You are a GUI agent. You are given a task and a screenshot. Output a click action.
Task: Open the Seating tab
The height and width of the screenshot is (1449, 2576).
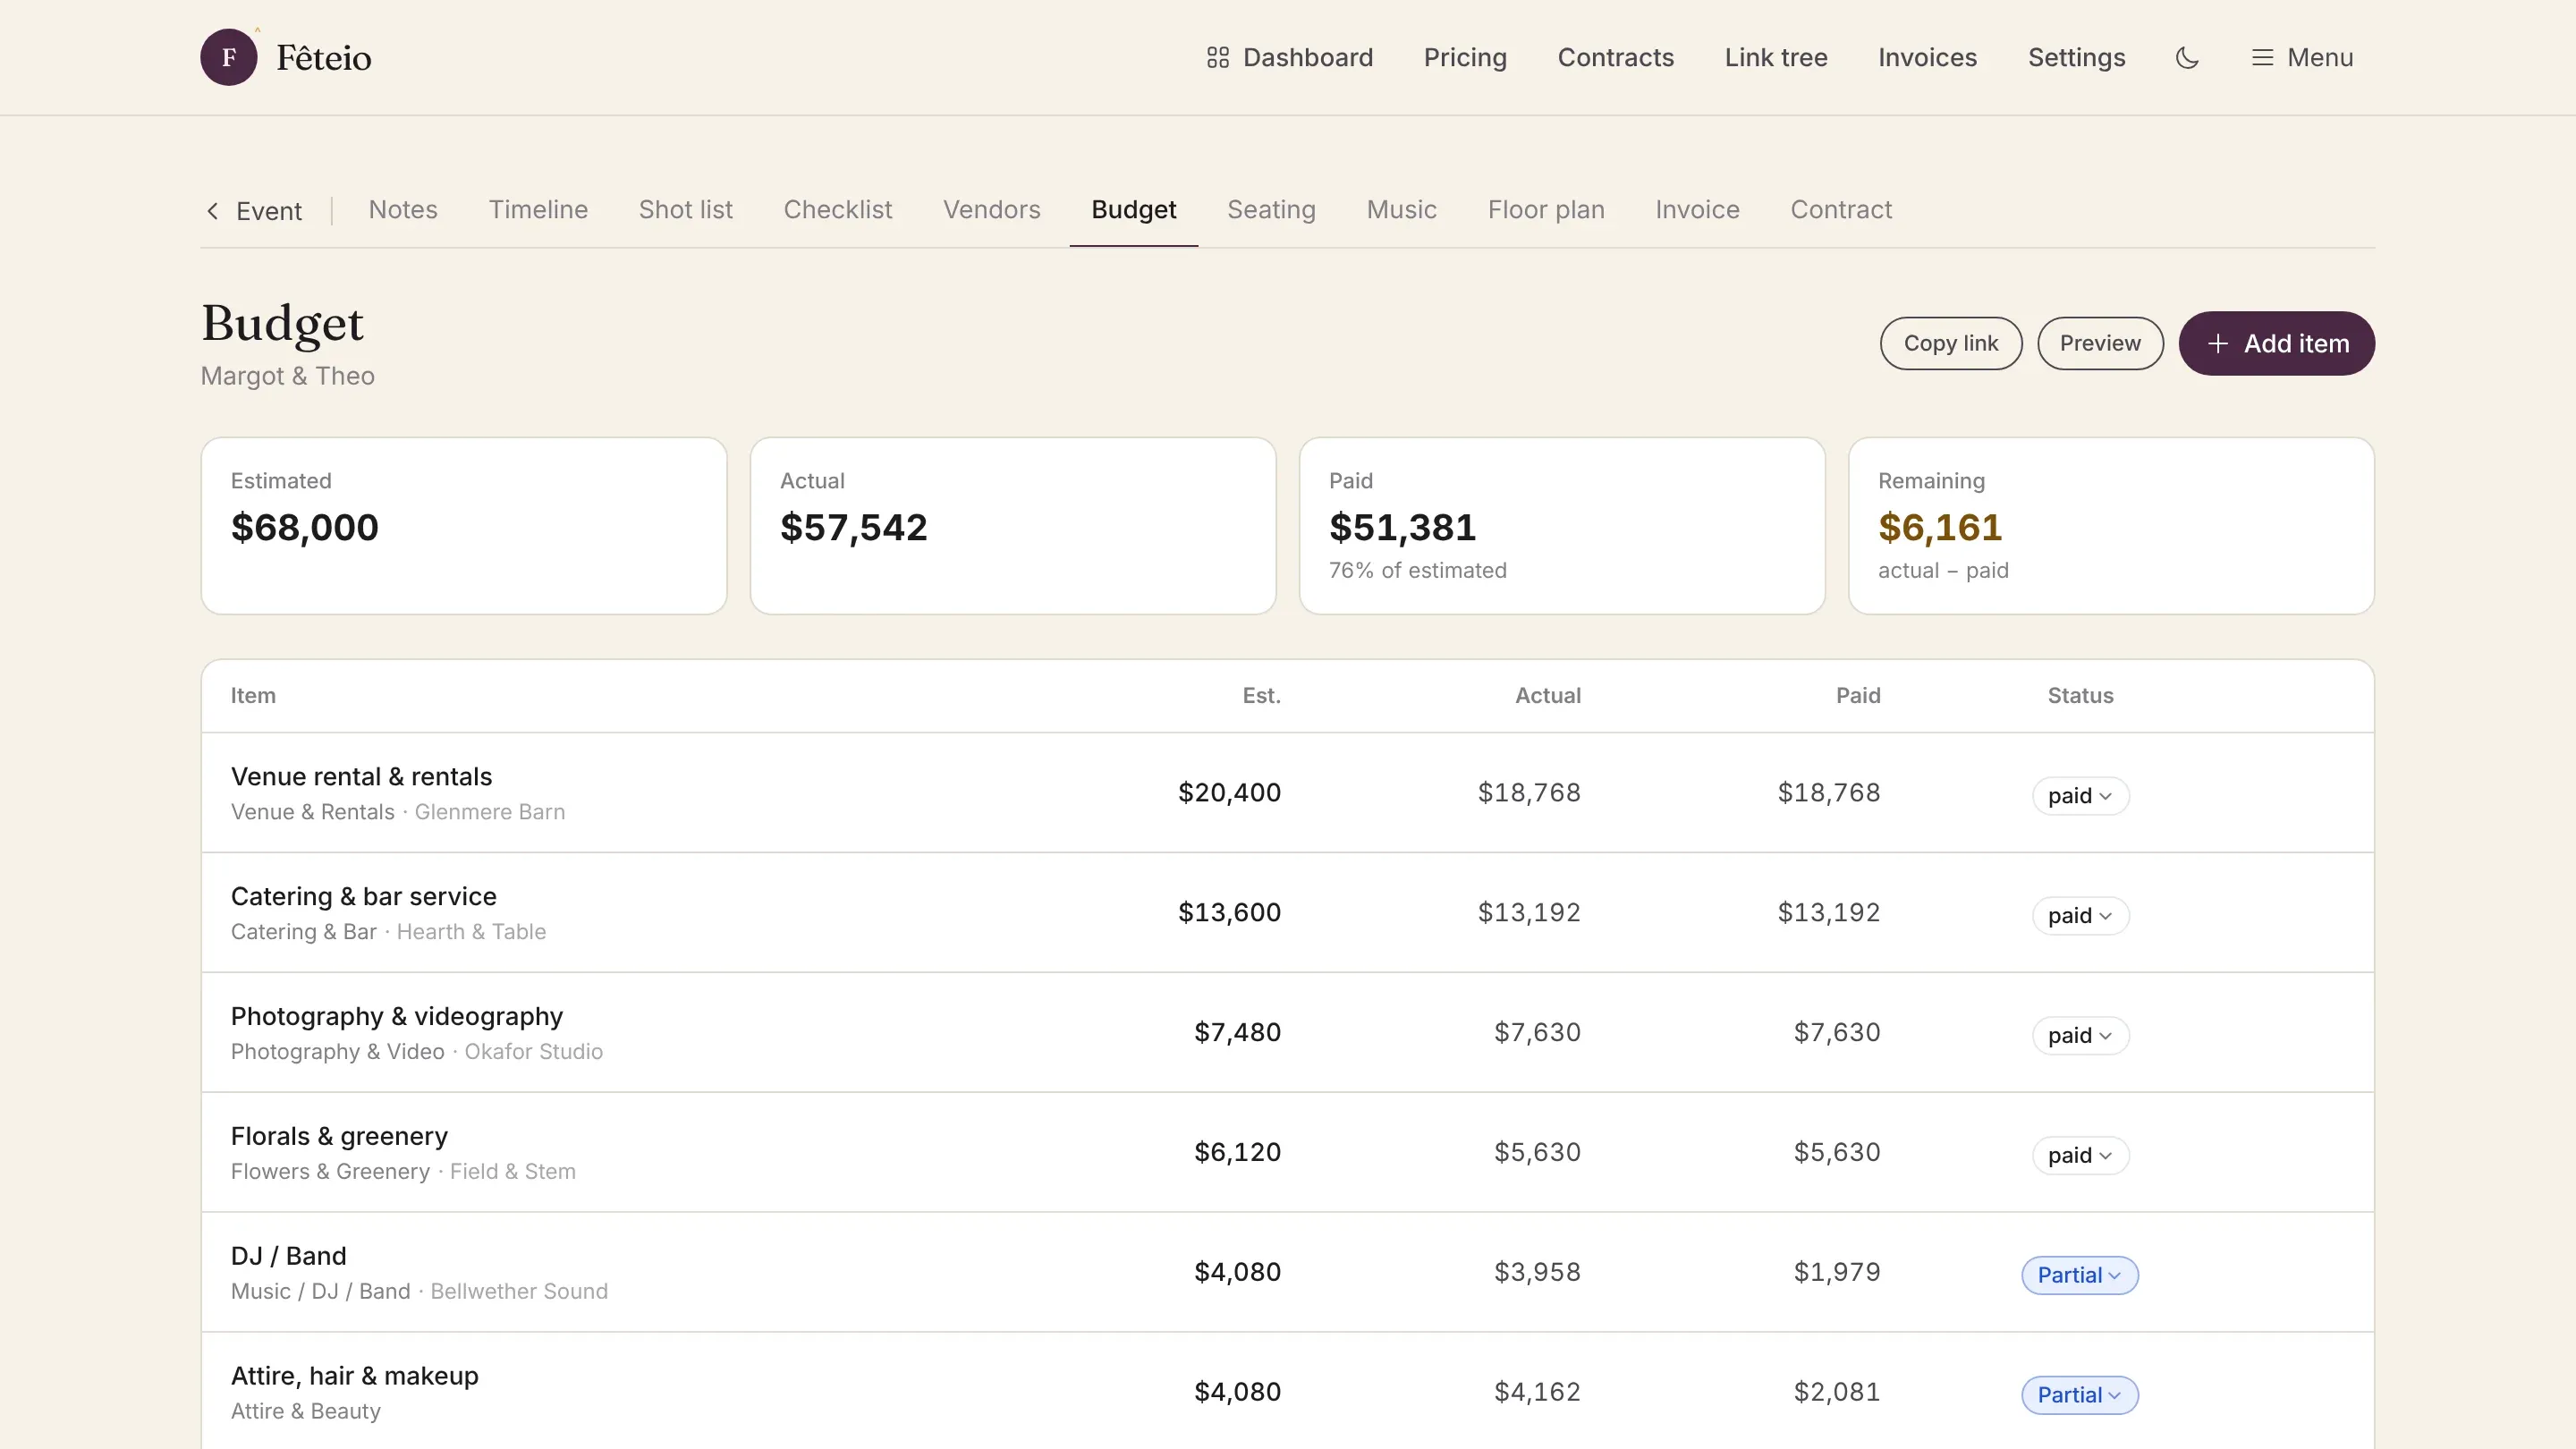1271,210
